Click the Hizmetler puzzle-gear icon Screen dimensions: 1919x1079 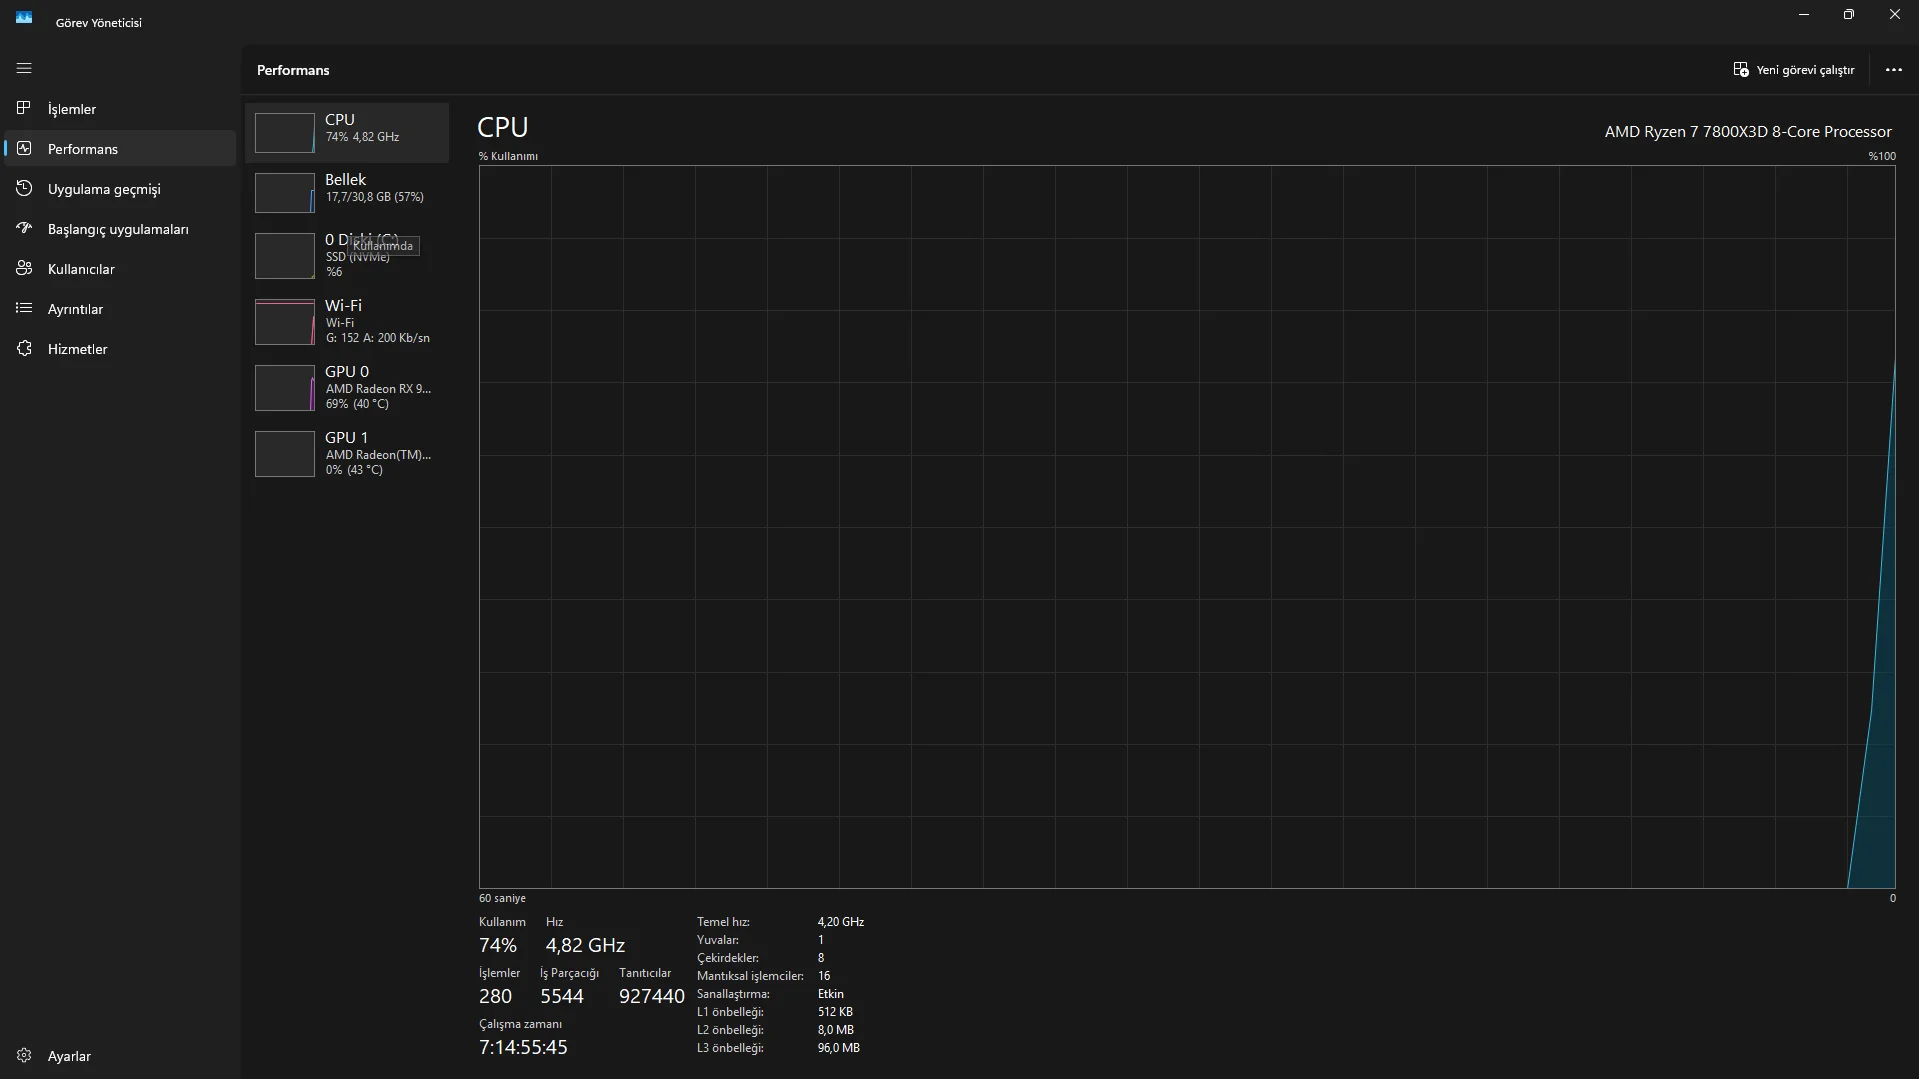[24, 348]
